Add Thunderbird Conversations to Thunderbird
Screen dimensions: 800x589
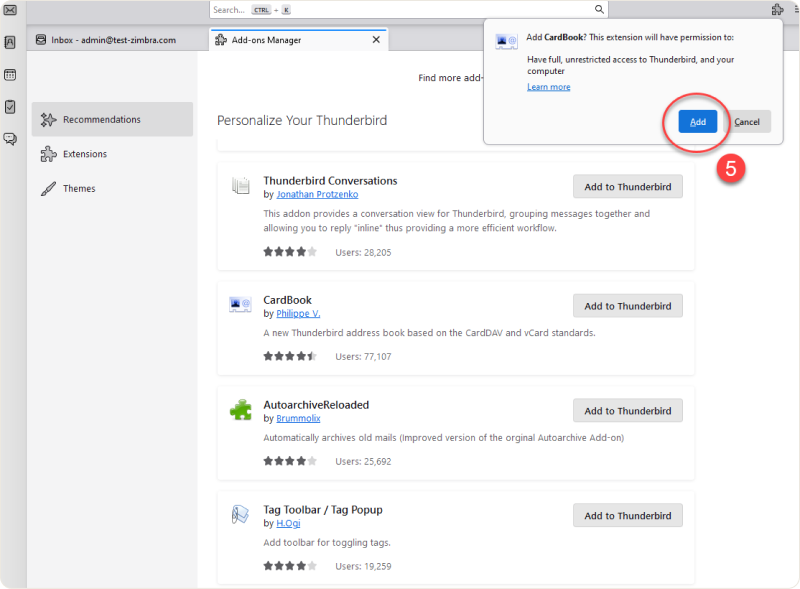(628, 187)
